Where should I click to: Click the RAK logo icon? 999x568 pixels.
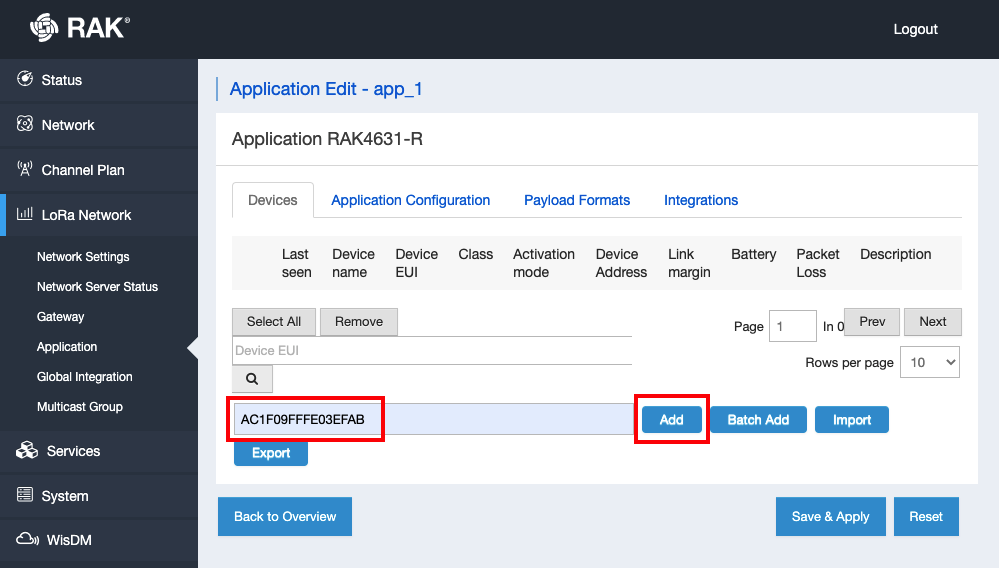point(44,27)
